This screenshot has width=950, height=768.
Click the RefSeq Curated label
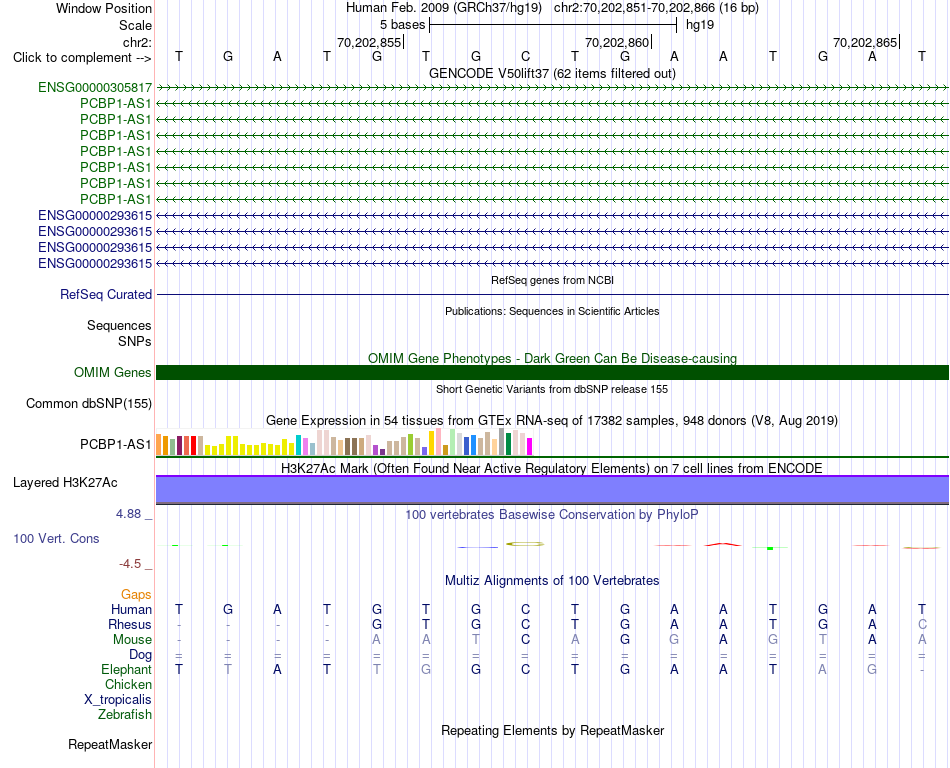click(106, 294)
